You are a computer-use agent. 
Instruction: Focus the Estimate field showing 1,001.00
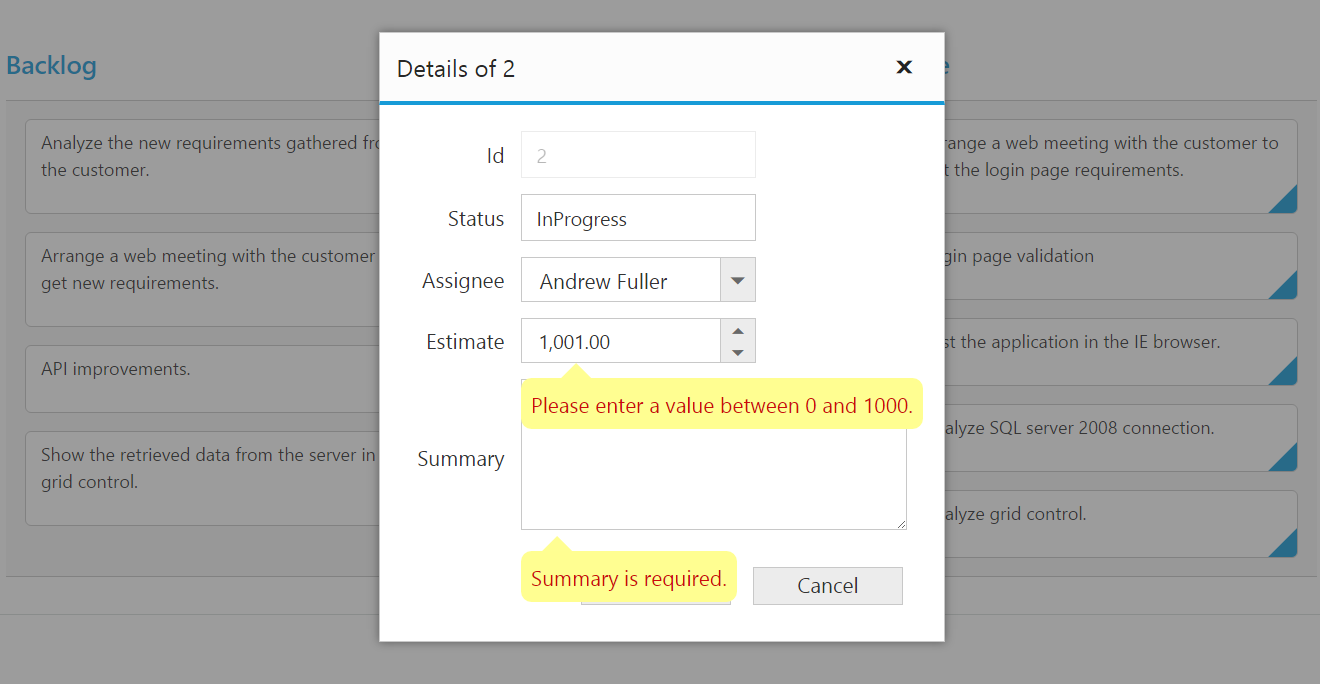(x=620, y=341)
